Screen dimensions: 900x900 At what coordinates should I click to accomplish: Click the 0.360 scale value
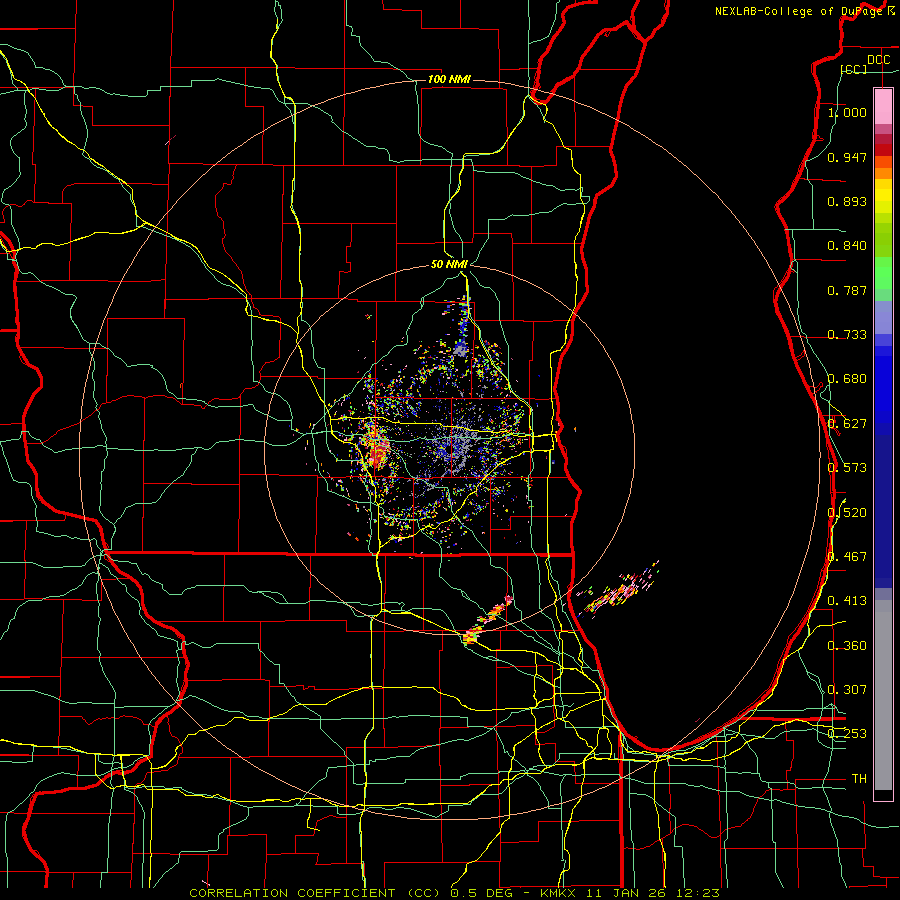pyautogui.click(x=847, y=646)
